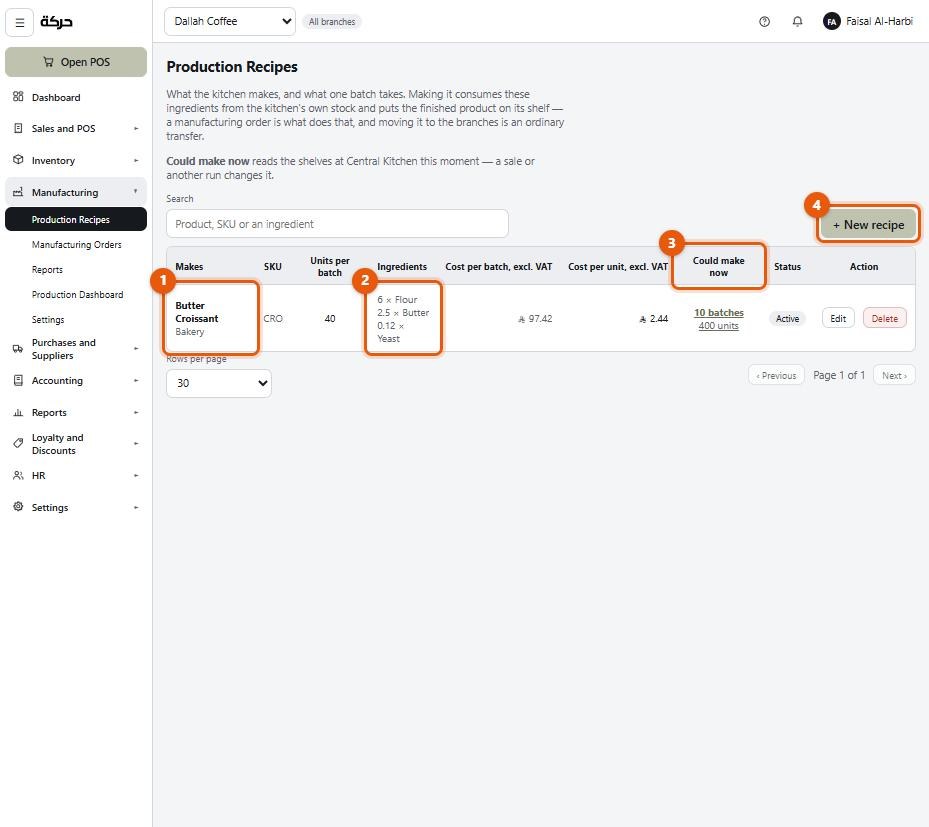
Task: Click the Arabic app logo
Action: [56, 22]
